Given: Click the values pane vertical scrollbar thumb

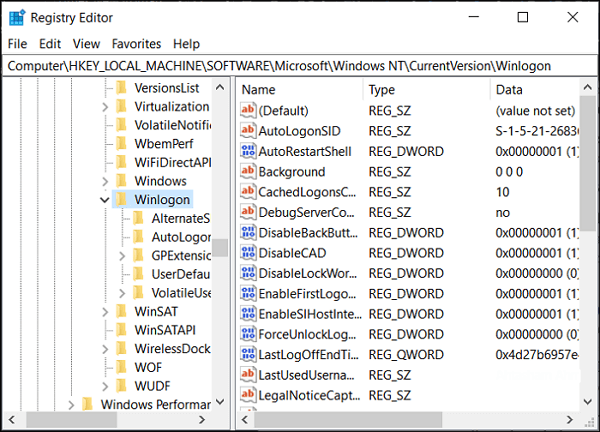Looking at the screenshot, I should click(587, 163).
